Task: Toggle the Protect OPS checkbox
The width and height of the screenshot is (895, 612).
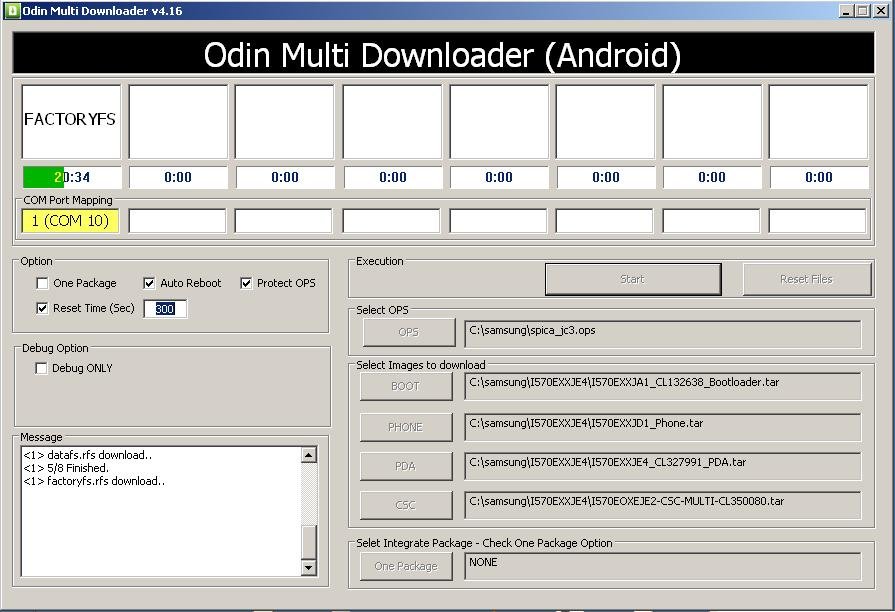Action: 246,283
